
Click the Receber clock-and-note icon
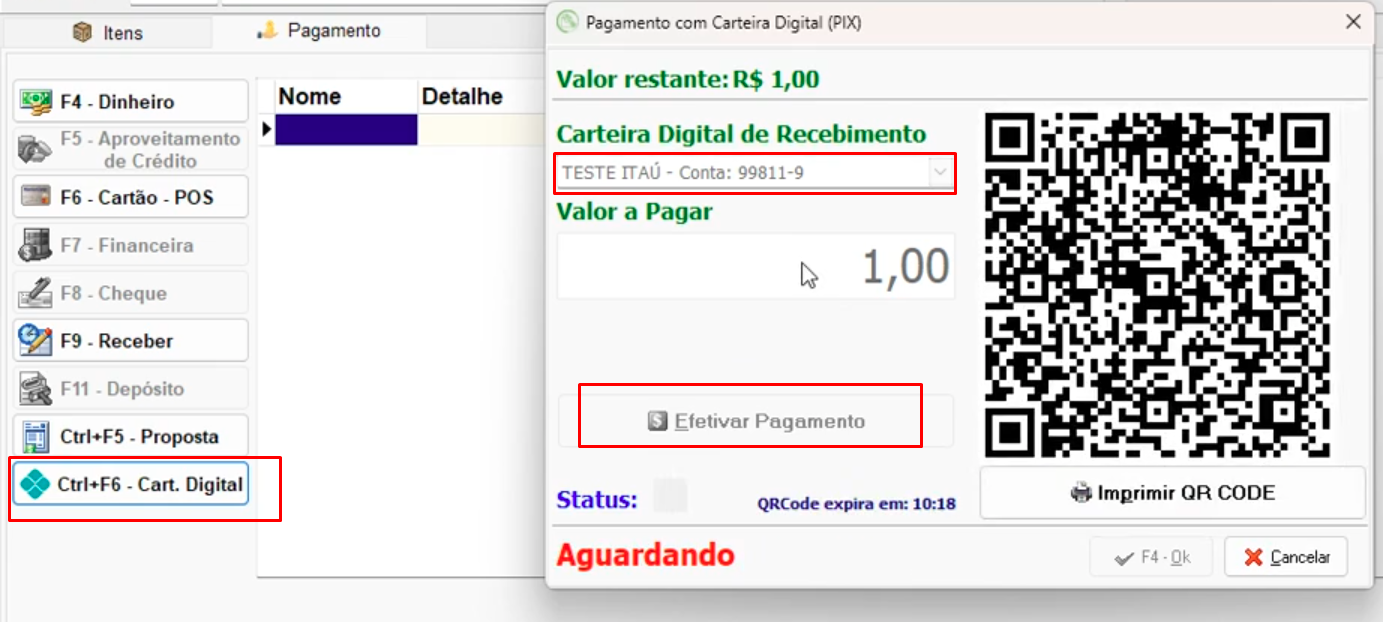tap(36, 341)
